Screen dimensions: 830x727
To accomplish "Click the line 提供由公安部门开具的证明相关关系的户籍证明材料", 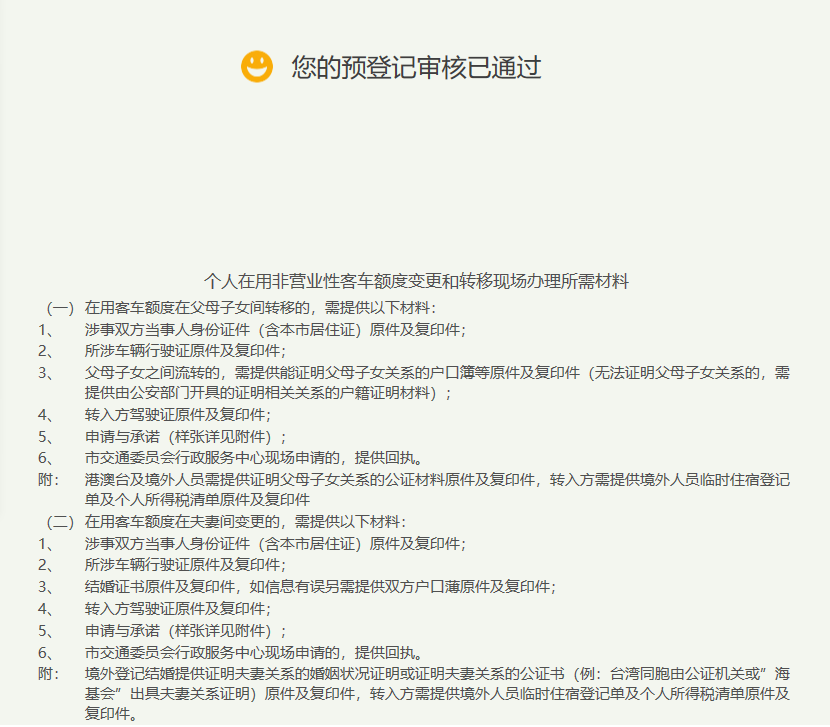I will tap(267, 393).
